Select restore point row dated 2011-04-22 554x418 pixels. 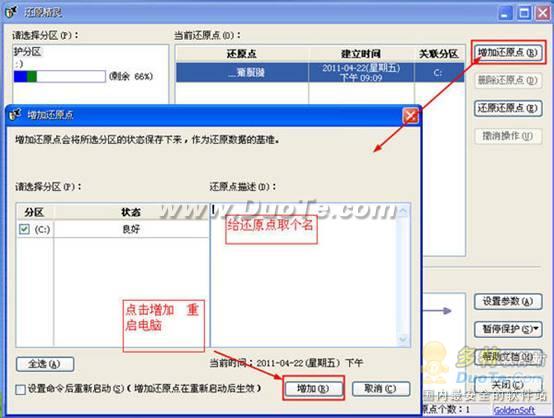coord(320,72)
